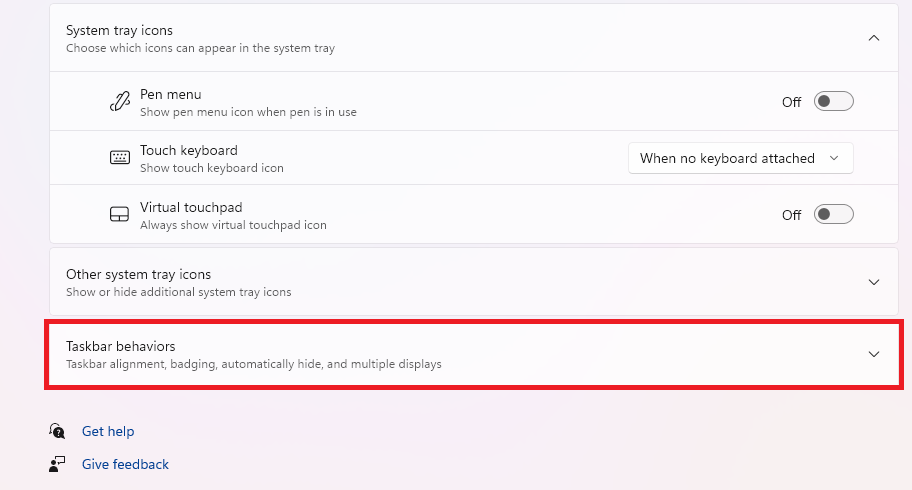Click the Virtual touchpad row label
The height and width of the screenshot is (490, 912).
tap(191, 207)
